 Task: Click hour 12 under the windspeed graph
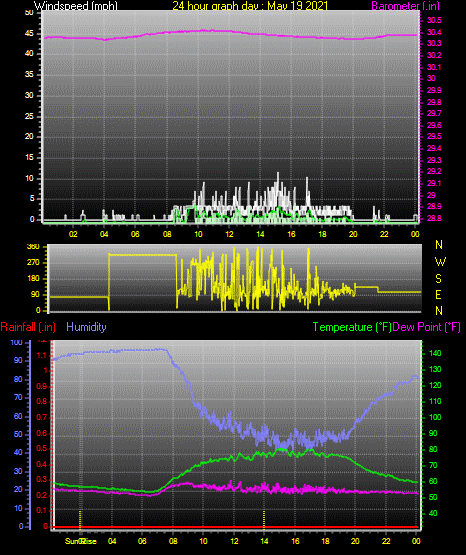pos(229,234)
